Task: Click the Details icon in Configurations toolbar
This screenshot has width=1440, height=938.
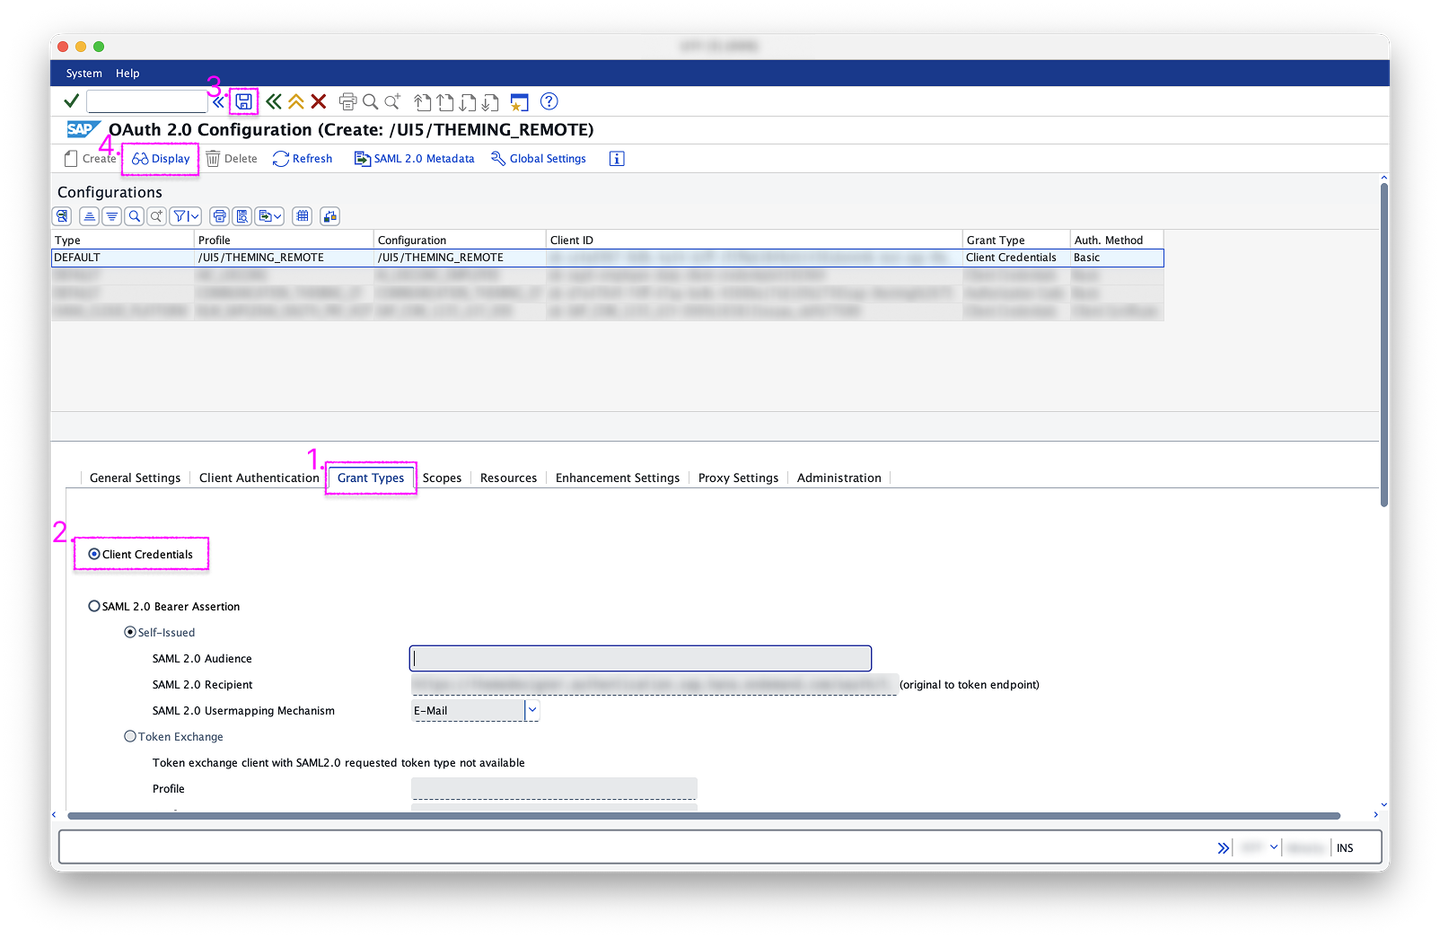Action: point(63,216)
